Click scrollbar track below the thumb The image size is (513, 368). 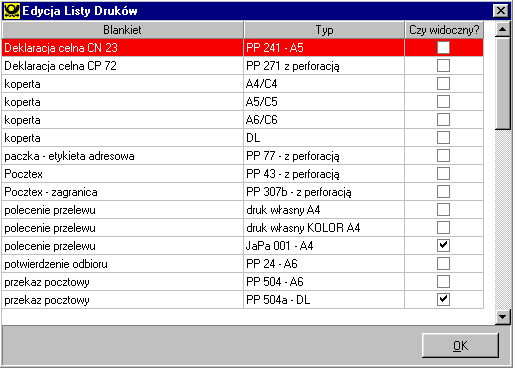(x=502, y=220)
